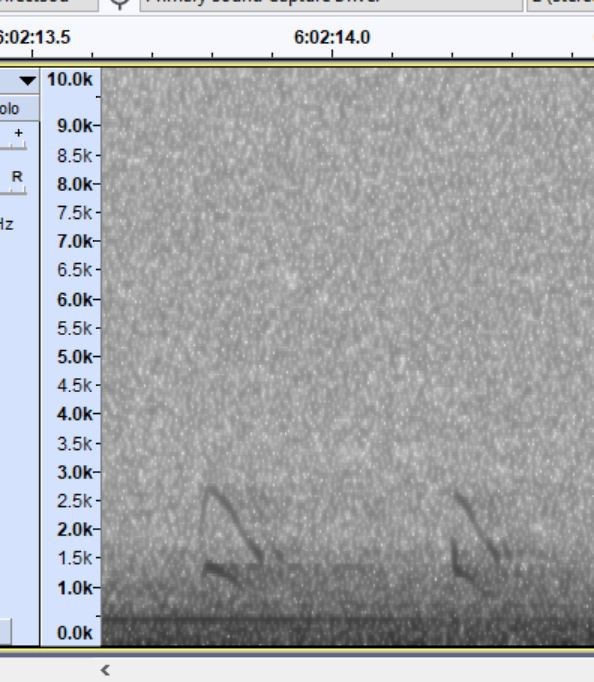Click the 7.5k frequency scale label
This screenshot has width=594, height=682.
(75, 213)
